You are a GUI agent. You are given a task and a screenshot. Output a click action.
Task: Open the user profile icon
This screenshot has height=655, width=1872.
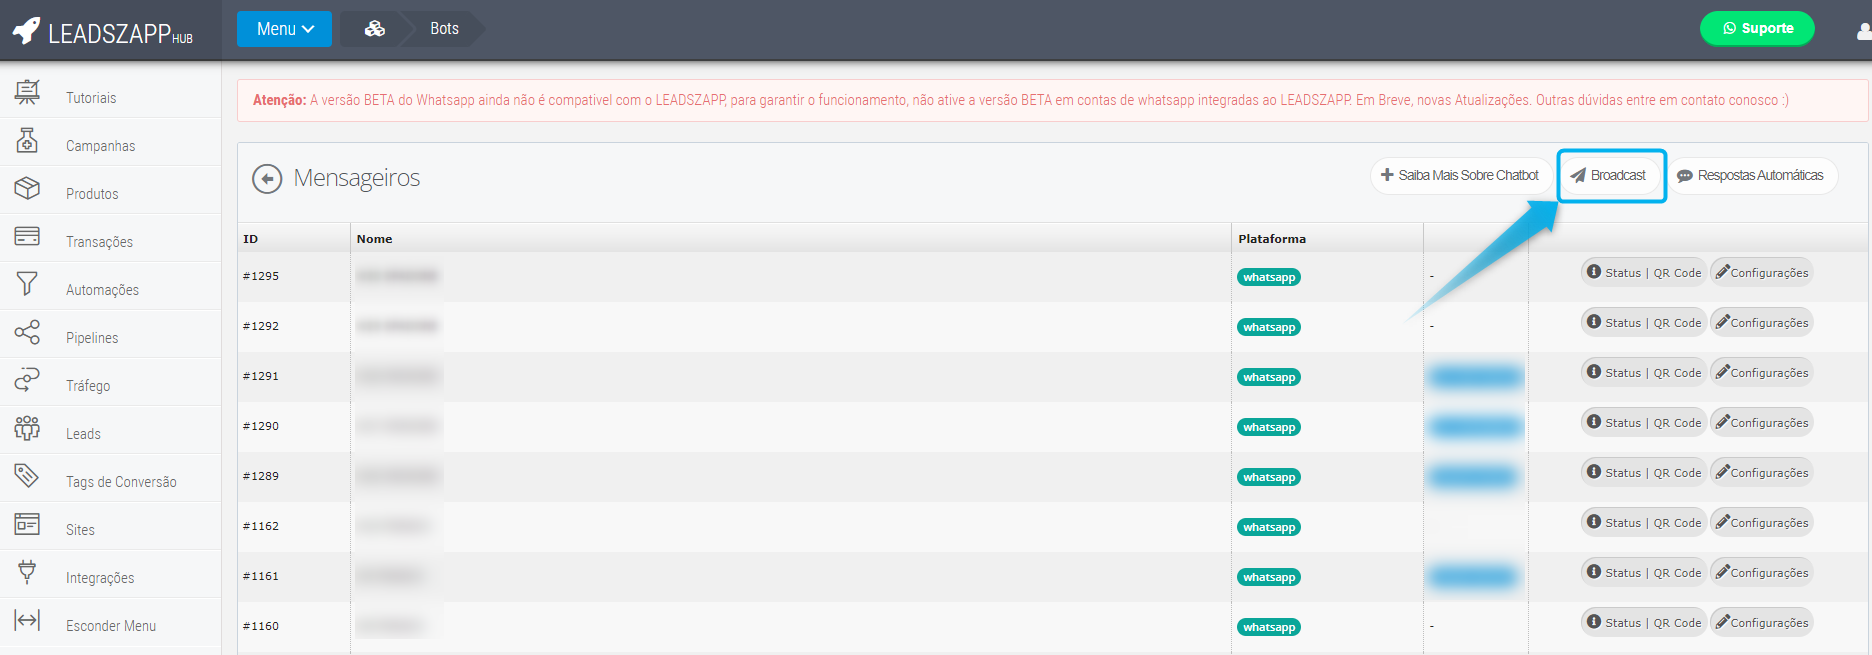coord(1863,31)
